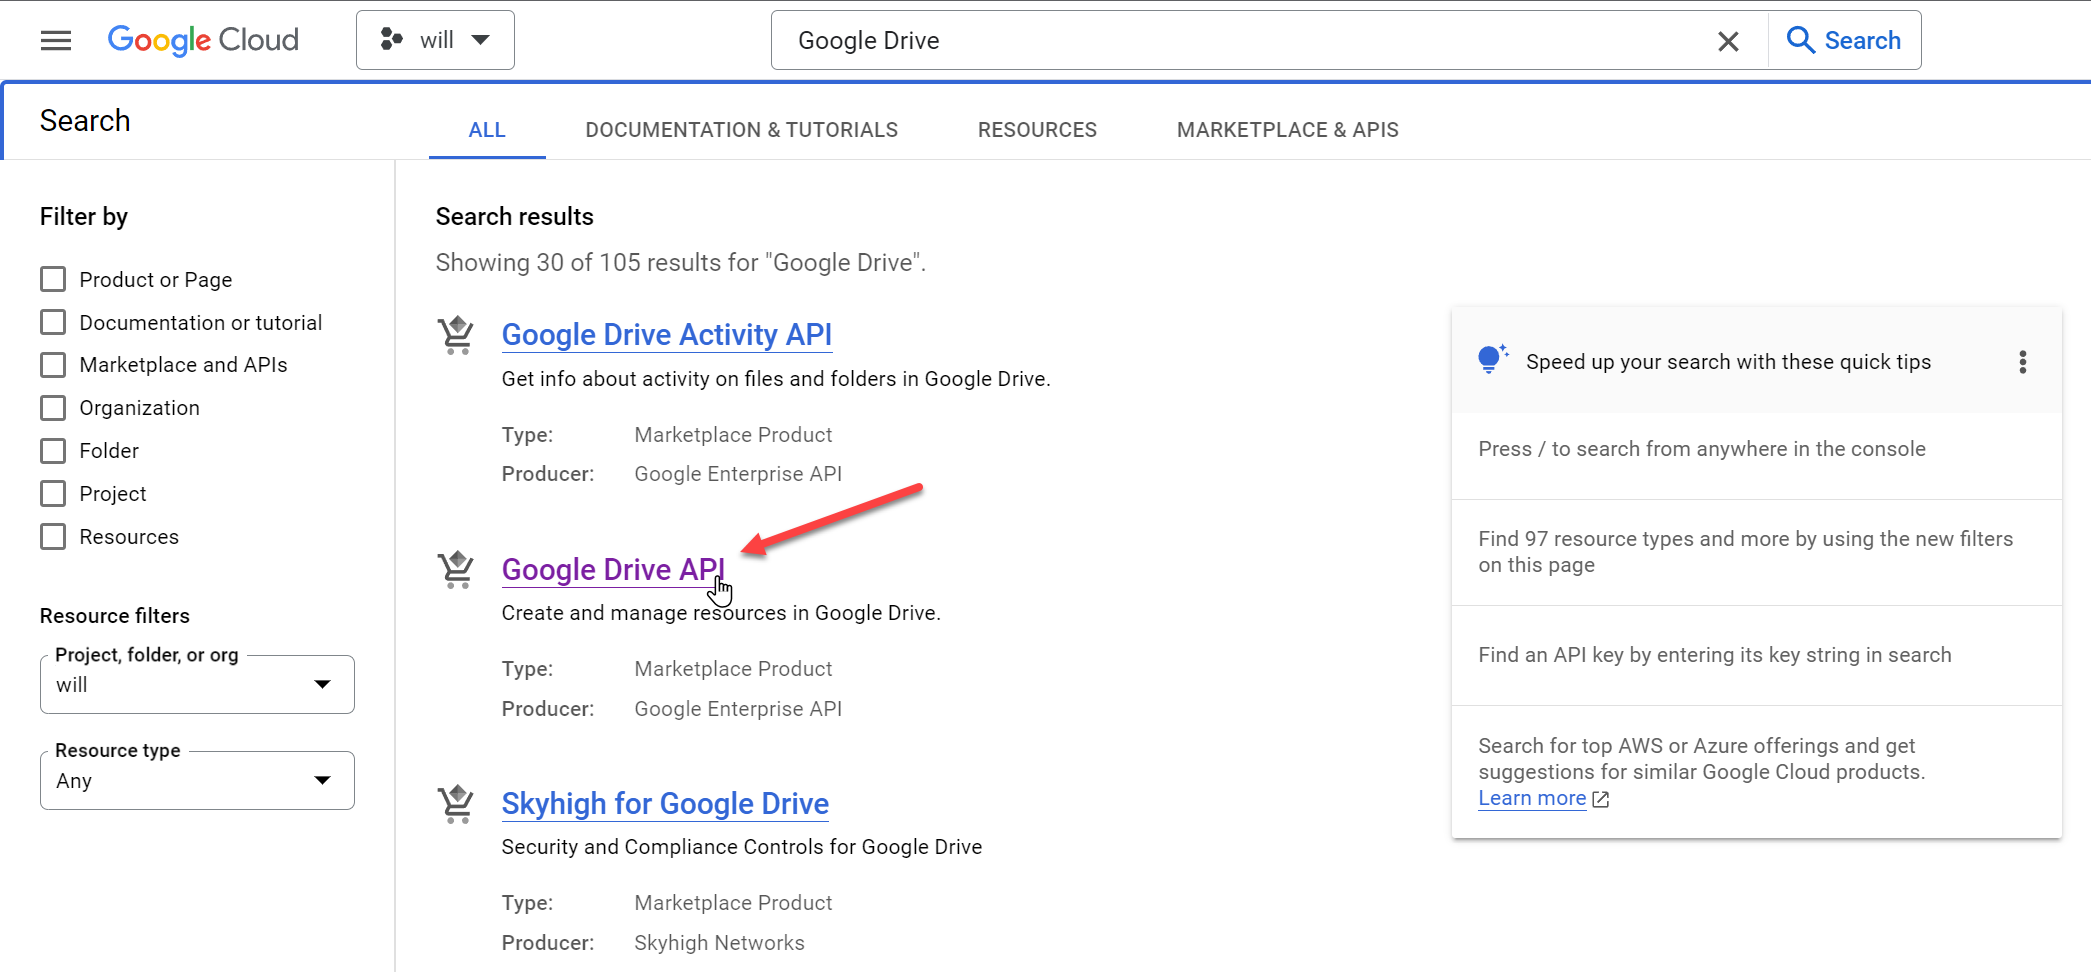Image resolution: width=2091 pixels, height=972 pixels.
Task: Check the Product or Page filter
Action: 53,279
